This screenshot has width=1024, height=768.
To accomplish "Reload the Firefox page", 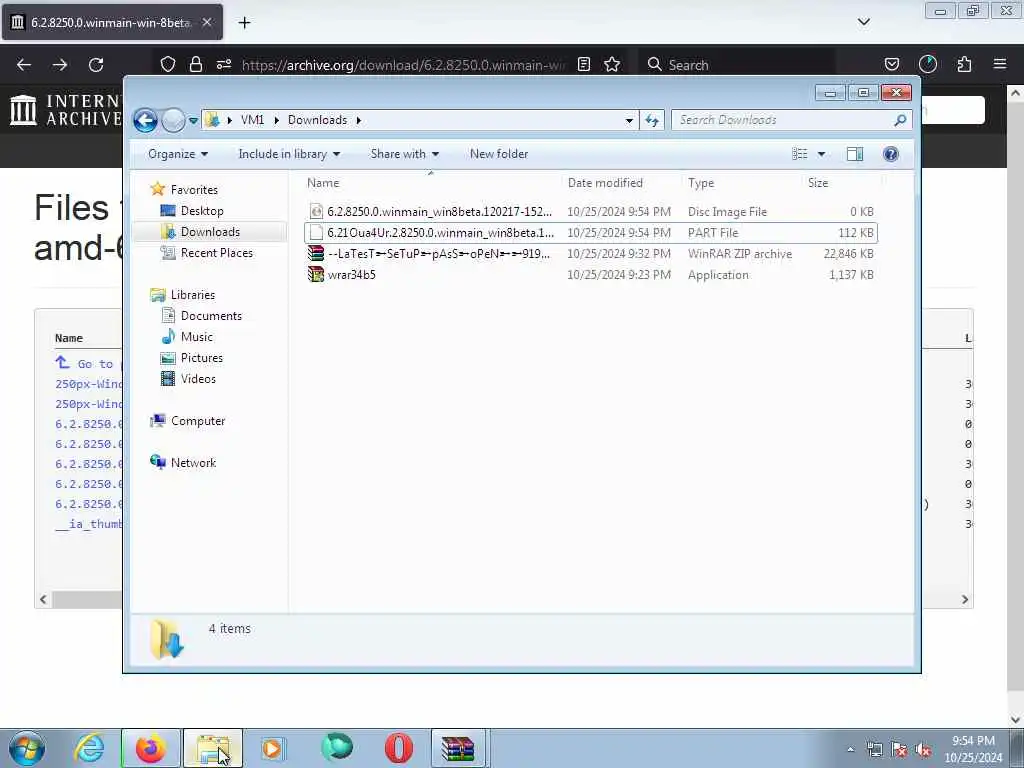I will (x=96, y=65).
